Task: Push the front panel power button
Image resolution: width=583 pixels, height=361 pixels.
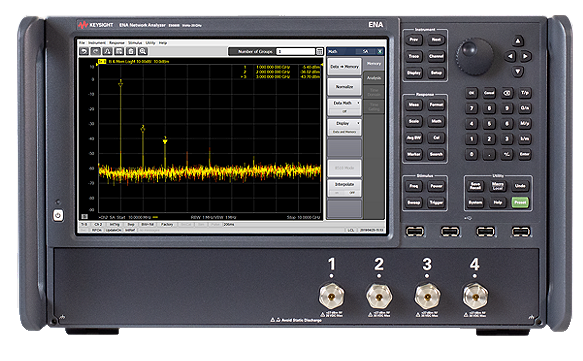Action: click(58, 215)
